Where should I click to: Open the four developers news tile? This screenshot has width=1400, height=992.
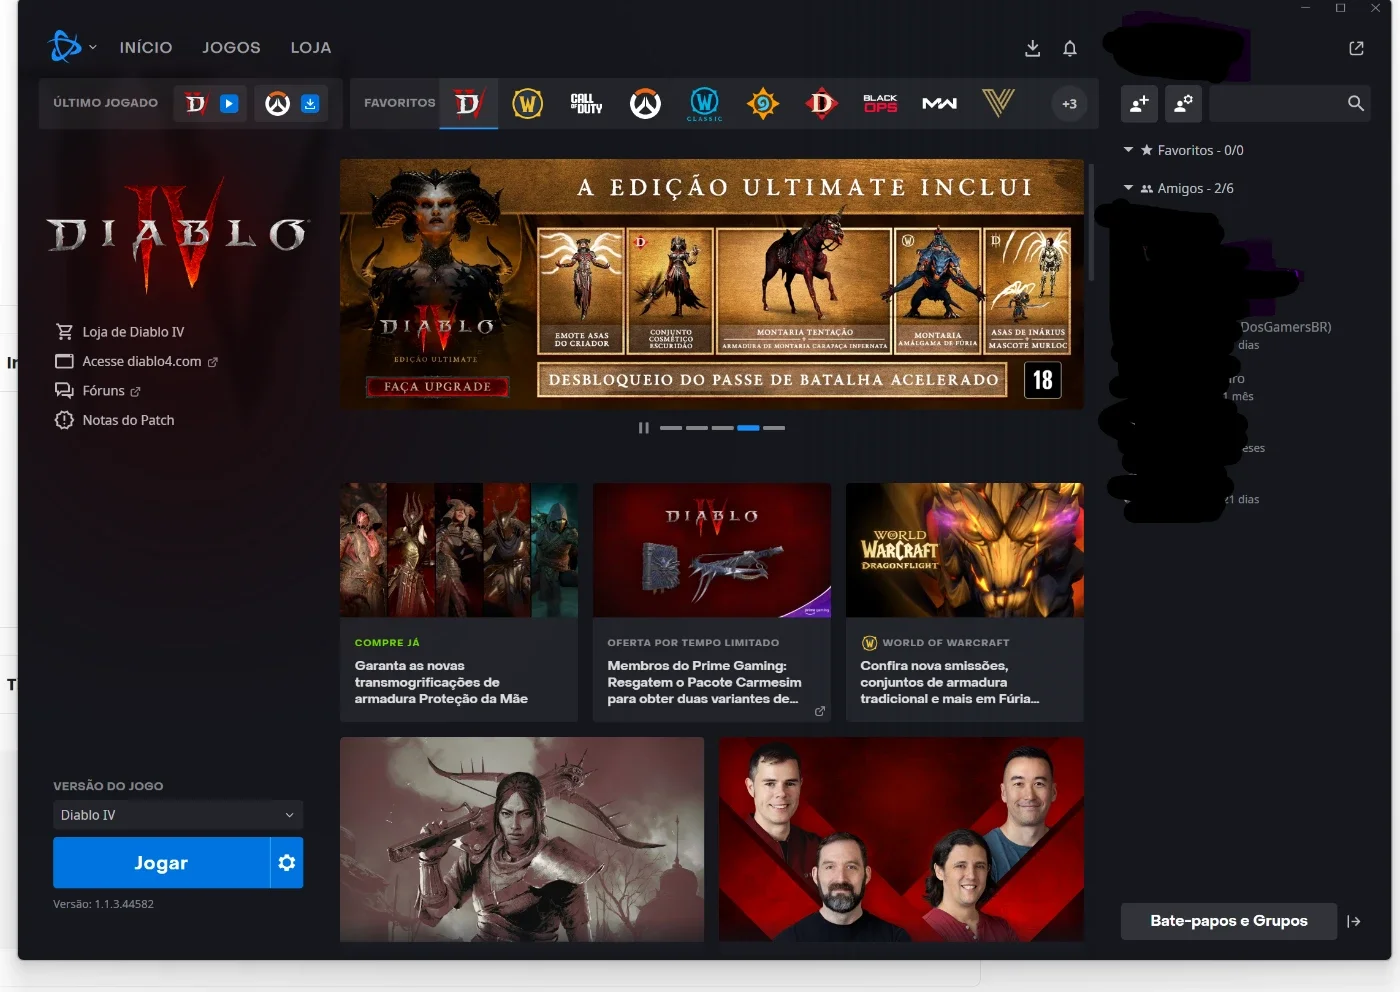coord(901,840)
